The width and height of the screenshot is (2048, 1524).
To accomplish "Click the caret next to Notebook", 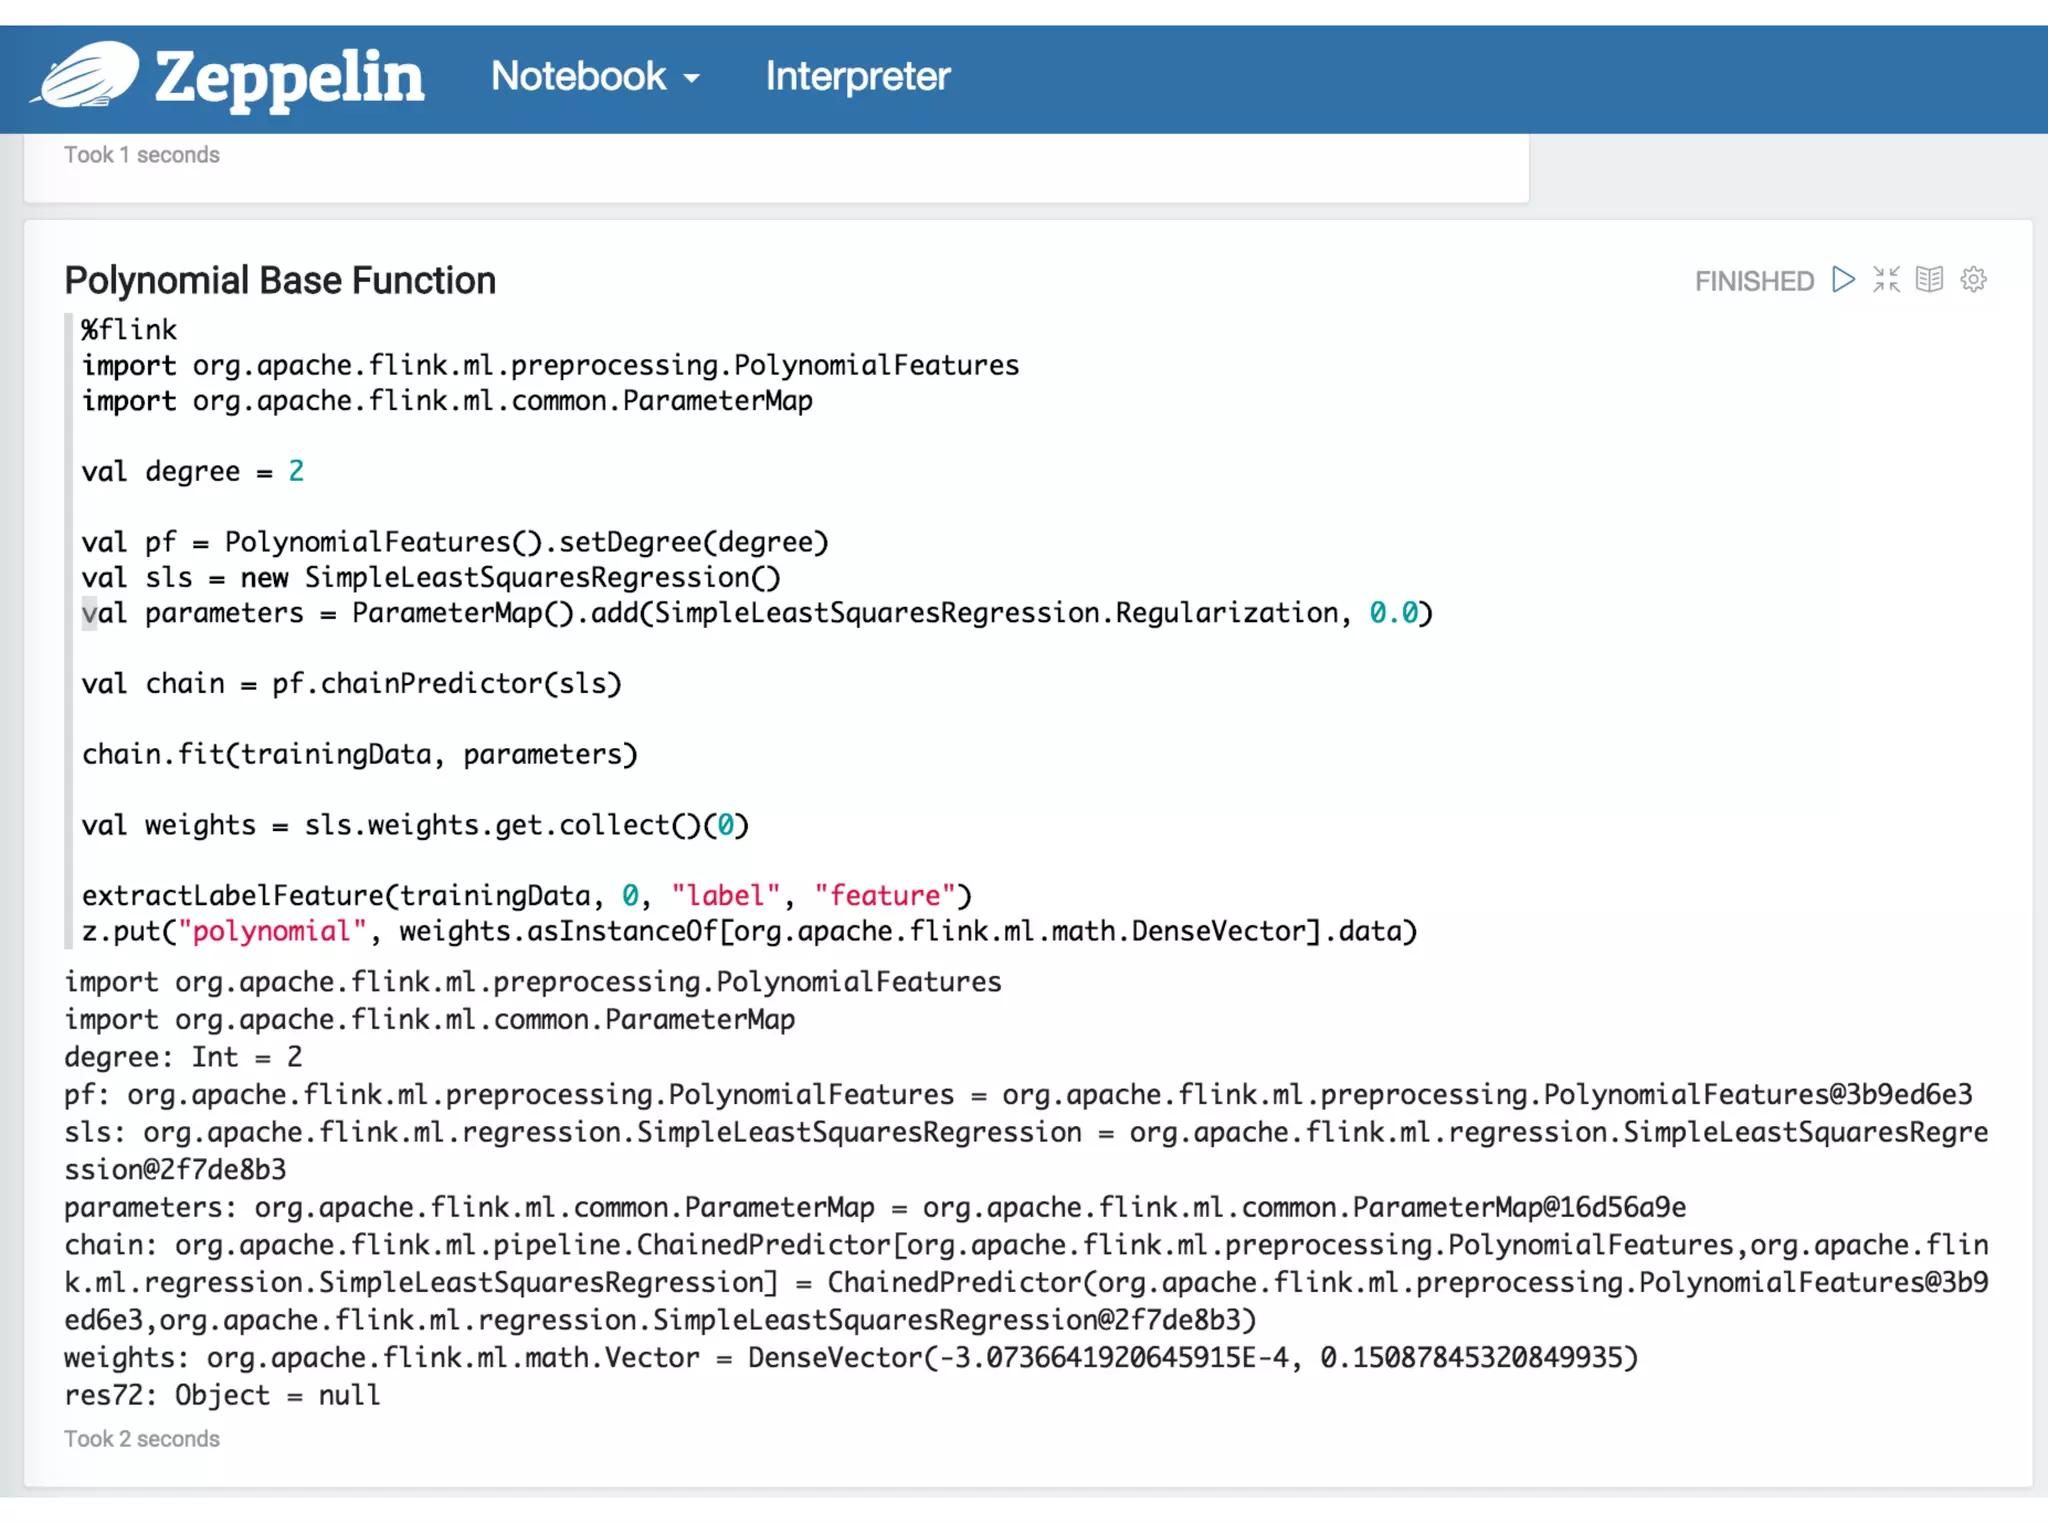I will pyautogui.click(x=692, y=78).
